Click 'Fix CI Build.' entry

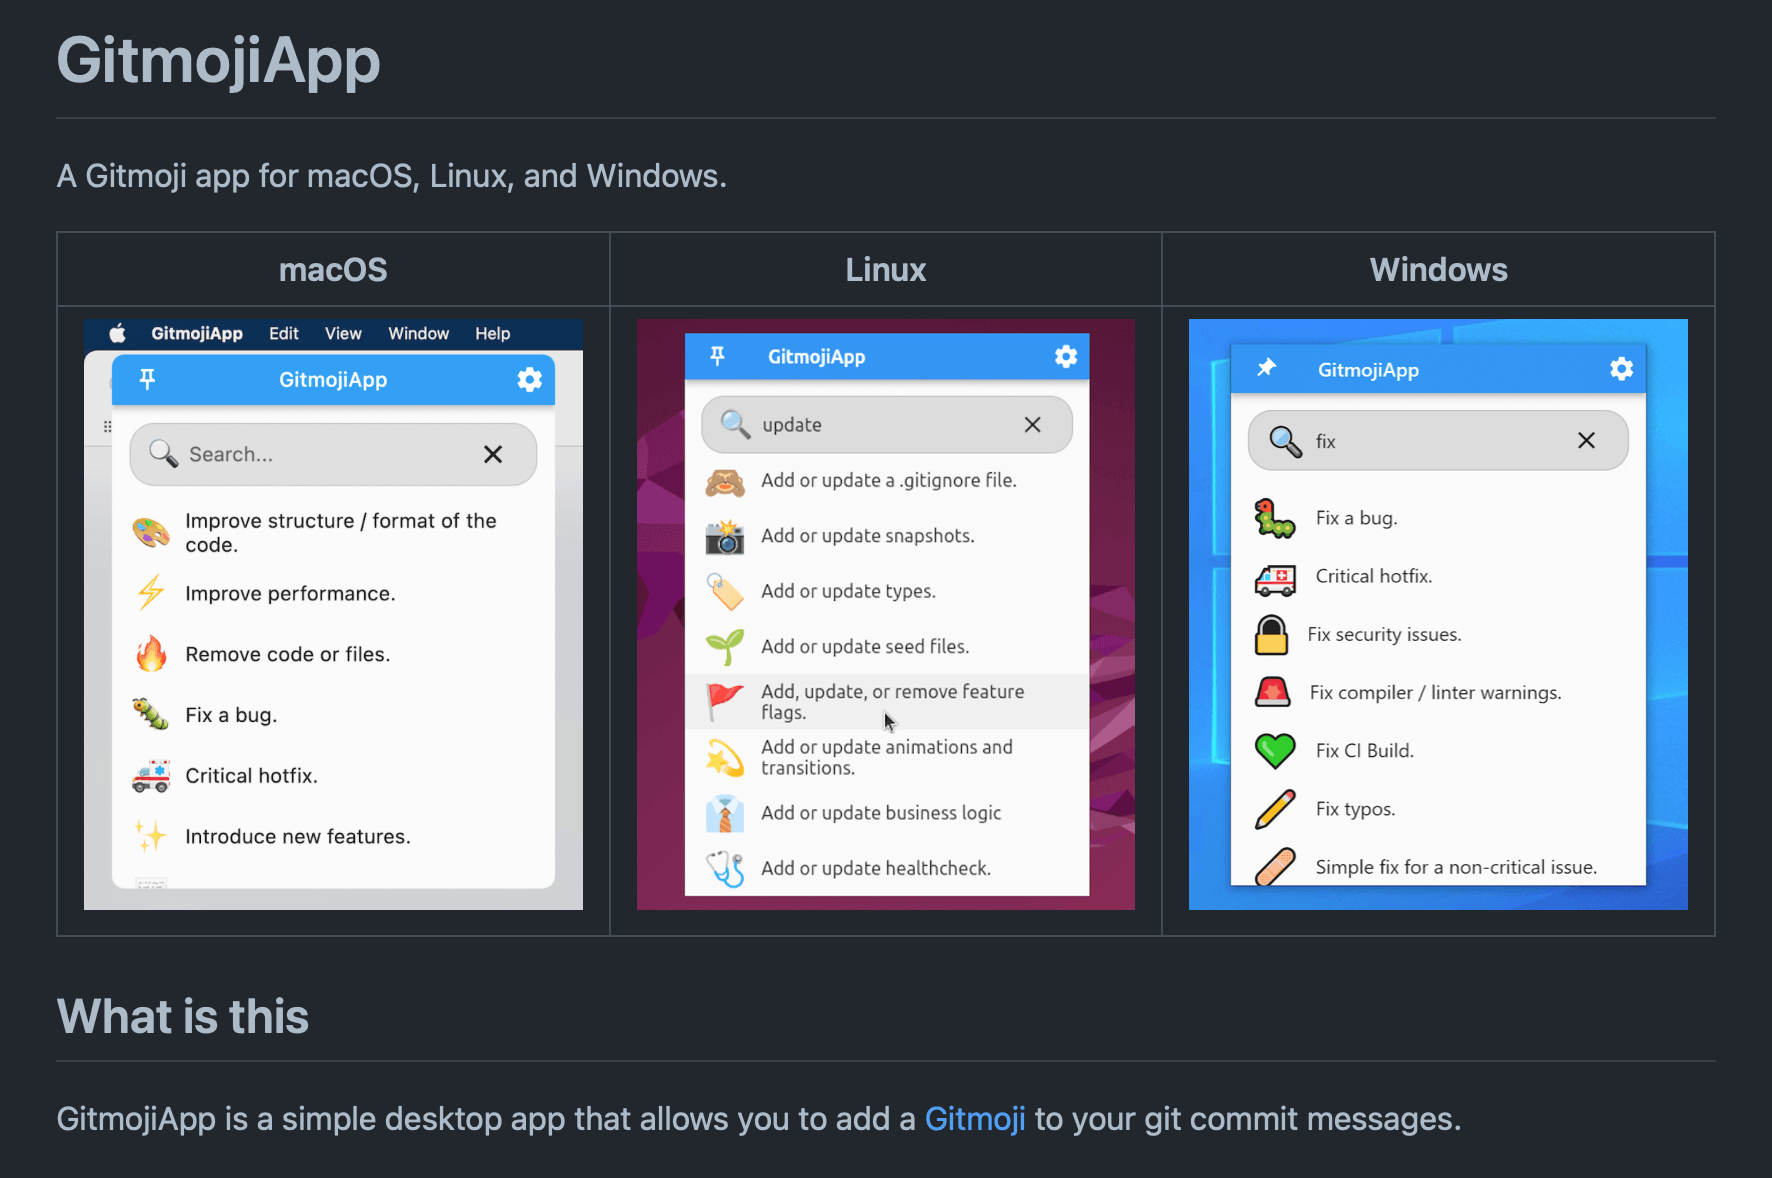1364,750
